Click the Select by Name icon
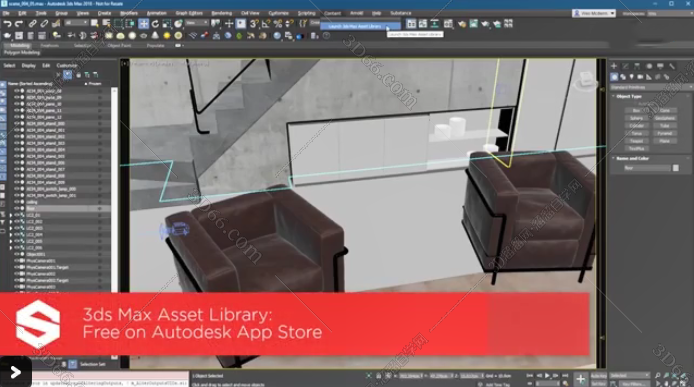This screenshot has height=387, width=694. 106,23
